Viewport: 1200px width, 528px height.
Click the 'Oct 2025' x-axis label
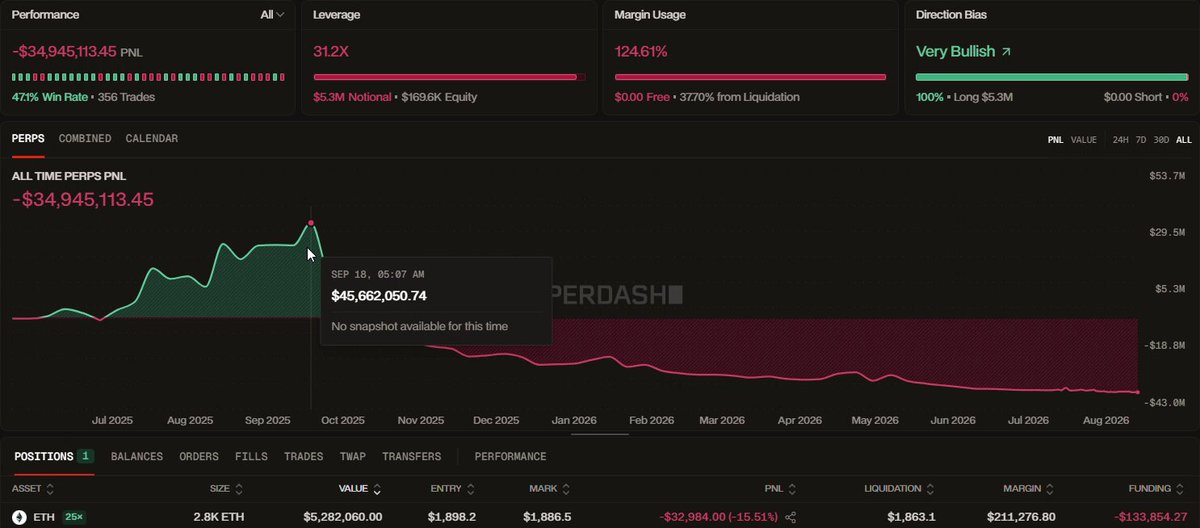pyautogui.click(x=343, y=421)
